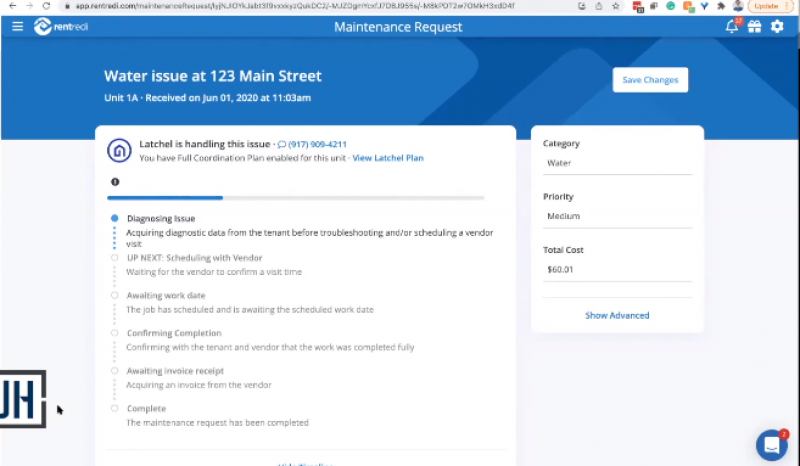
Task: Open the Category field showing Water
Action: click(x=617, y=163)
